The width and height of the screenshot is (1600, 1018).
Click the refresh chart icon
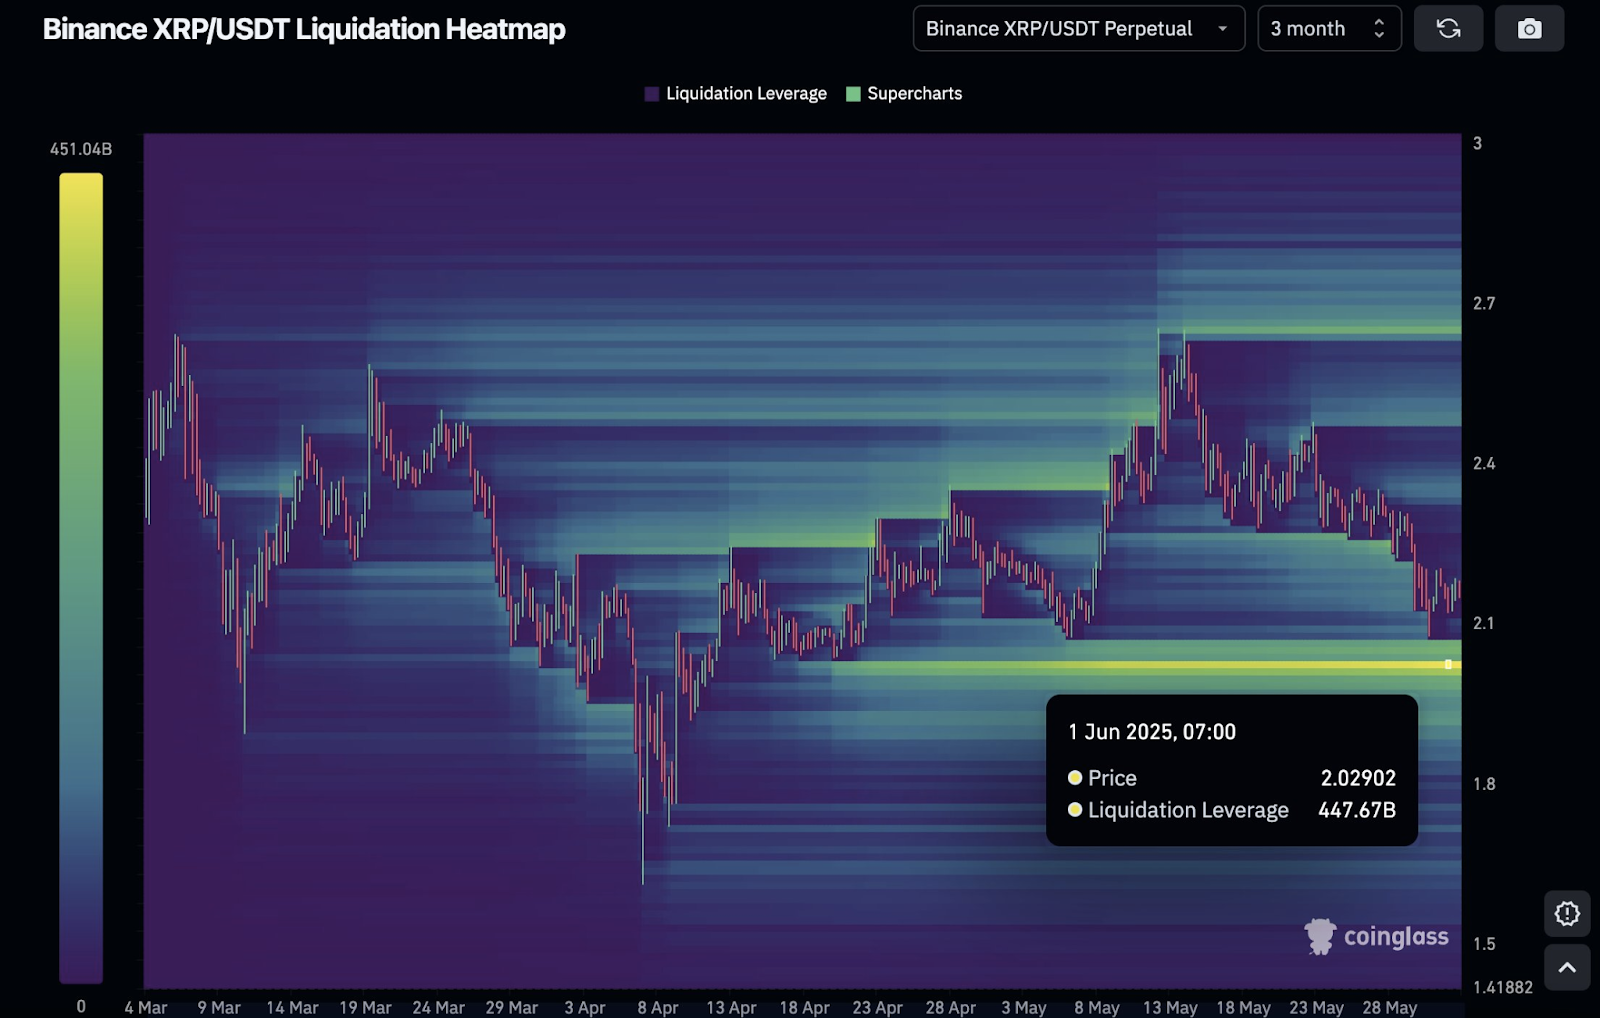pyautogui.click(x=1448, y=29)
